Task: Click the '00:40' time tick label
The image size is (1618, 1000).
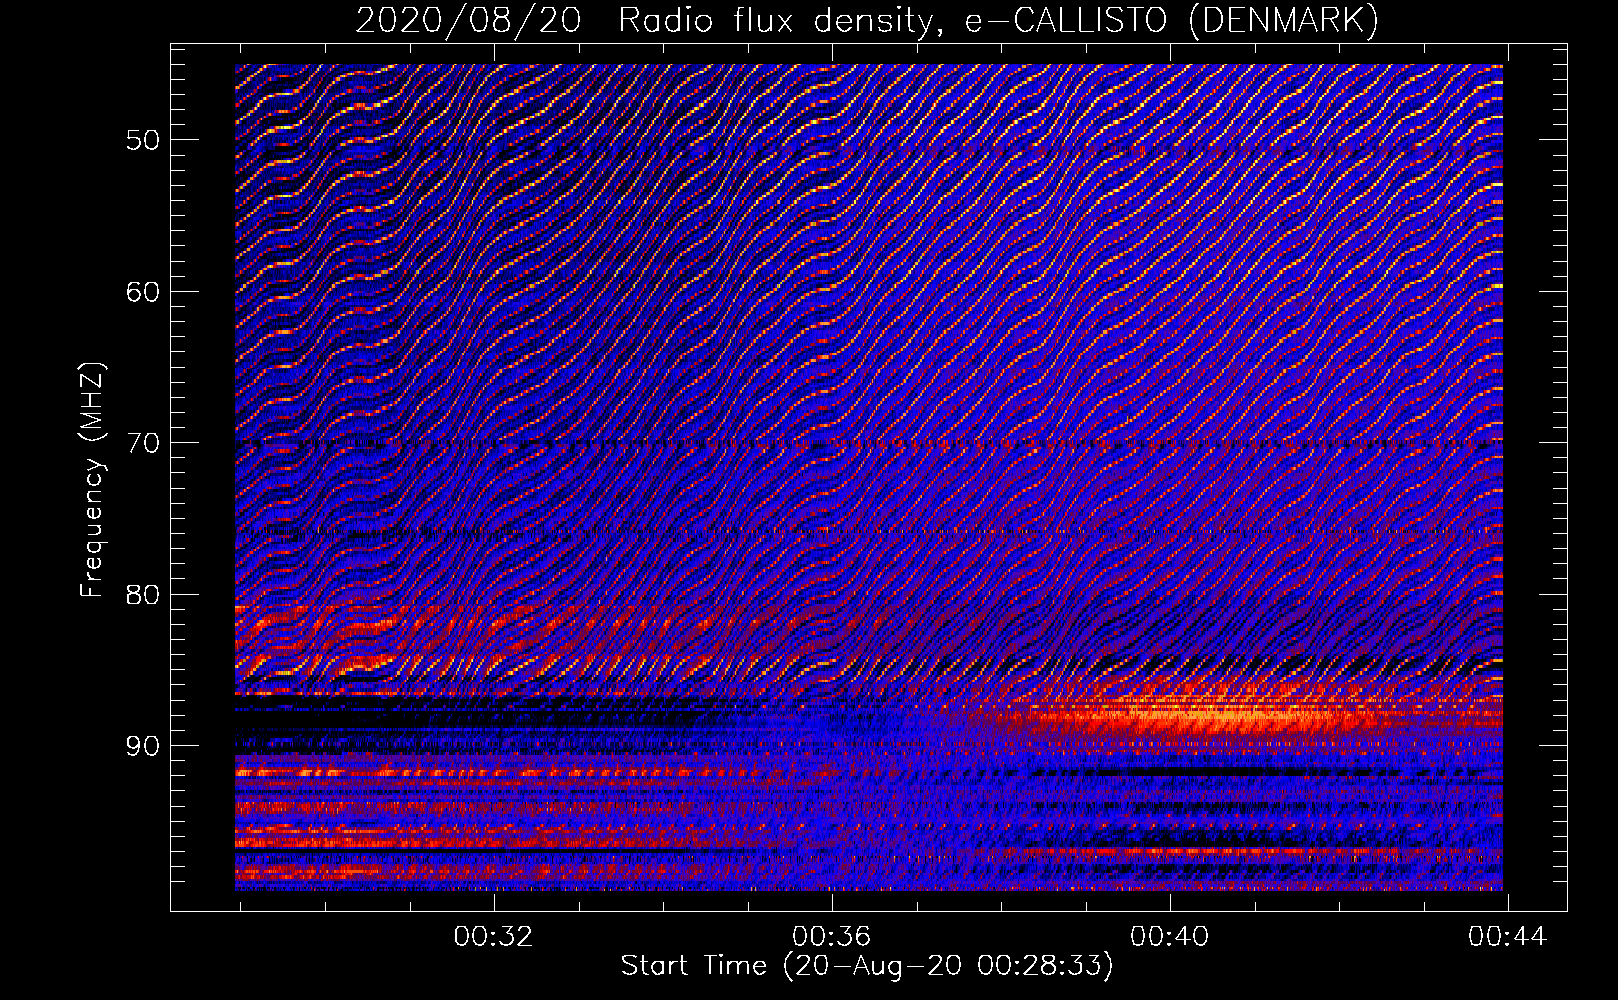Action: pos(1169,937)
